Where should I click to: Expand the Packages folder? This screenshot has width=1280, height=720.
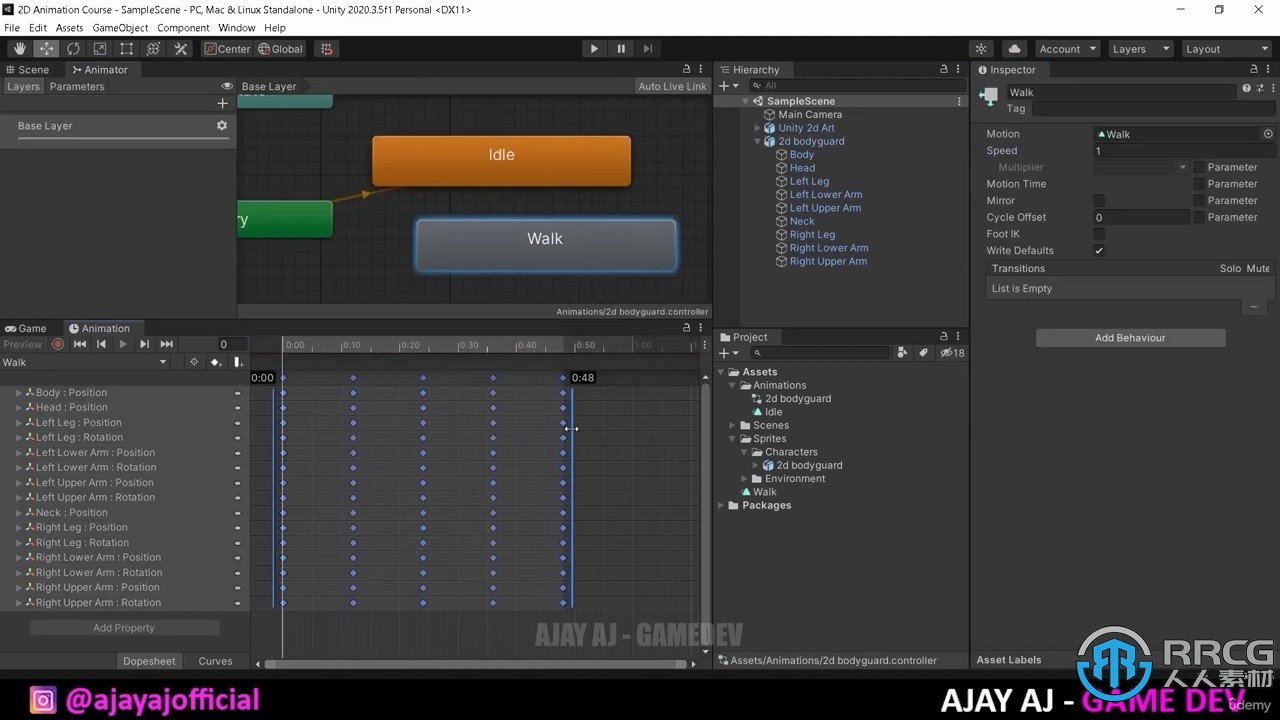point(722,506)
